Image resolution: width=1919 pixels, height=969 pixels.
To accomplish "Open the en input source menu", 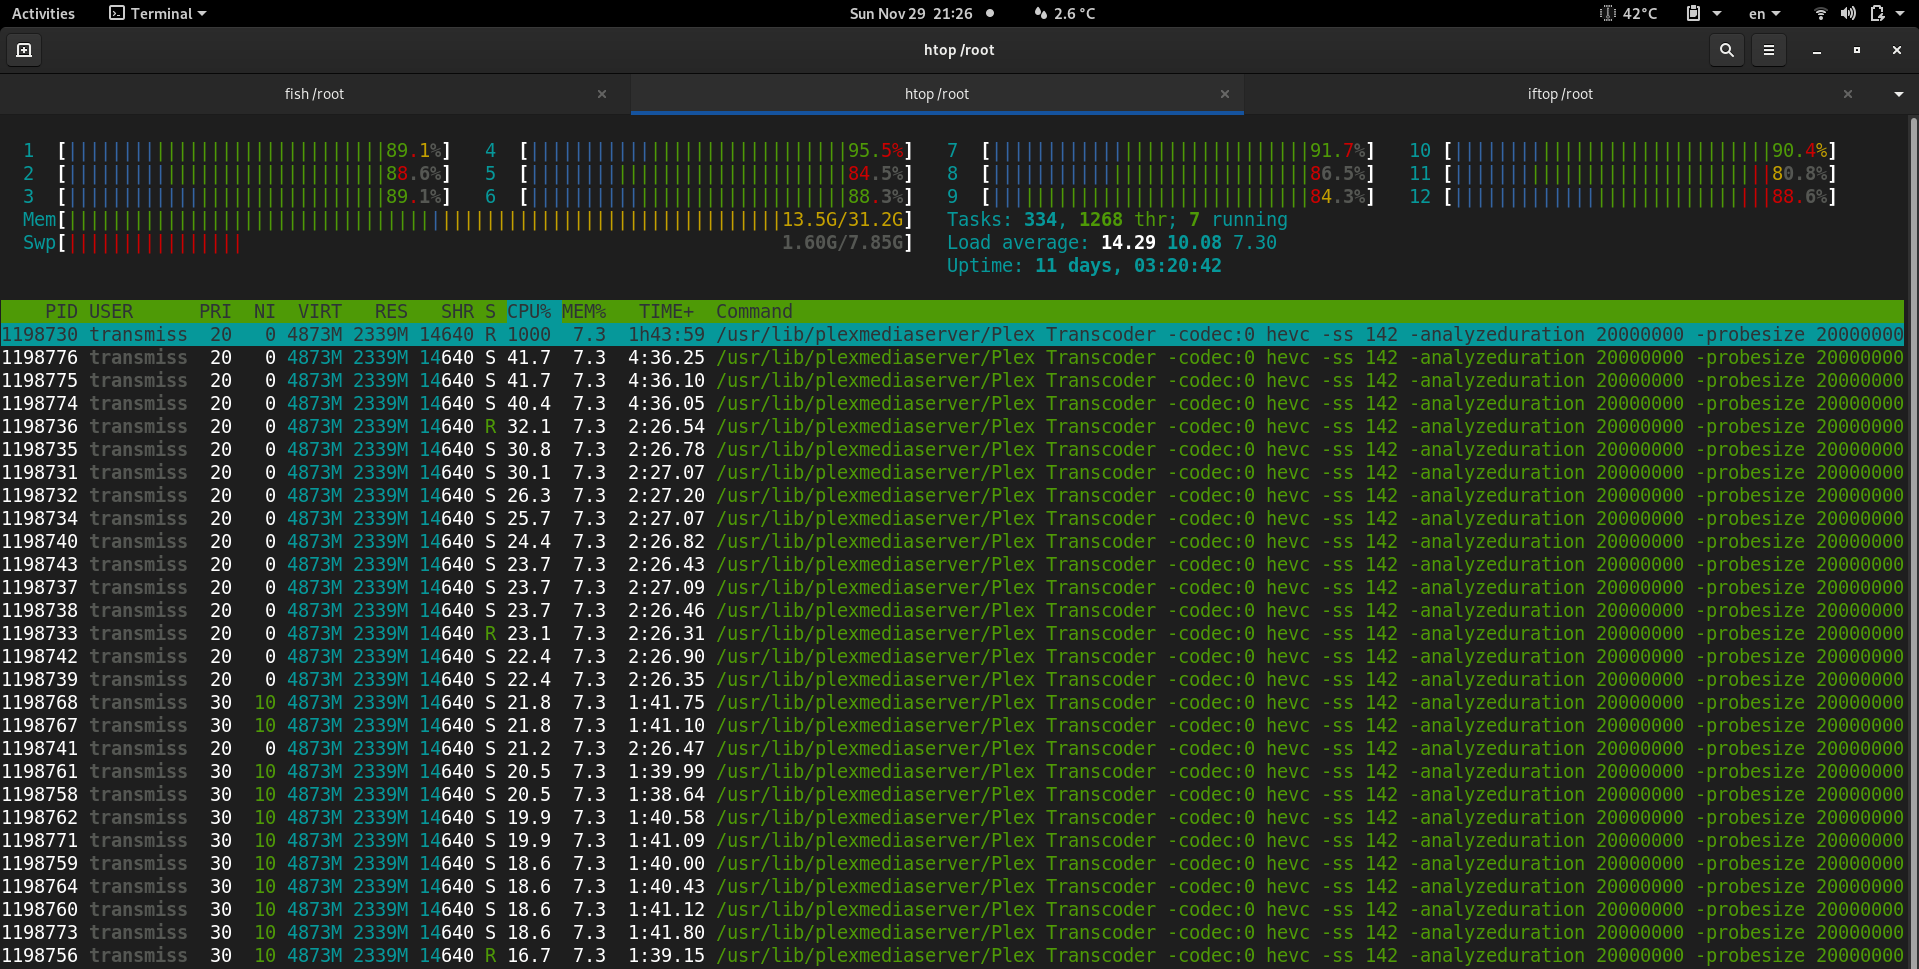I will 1764,14.
